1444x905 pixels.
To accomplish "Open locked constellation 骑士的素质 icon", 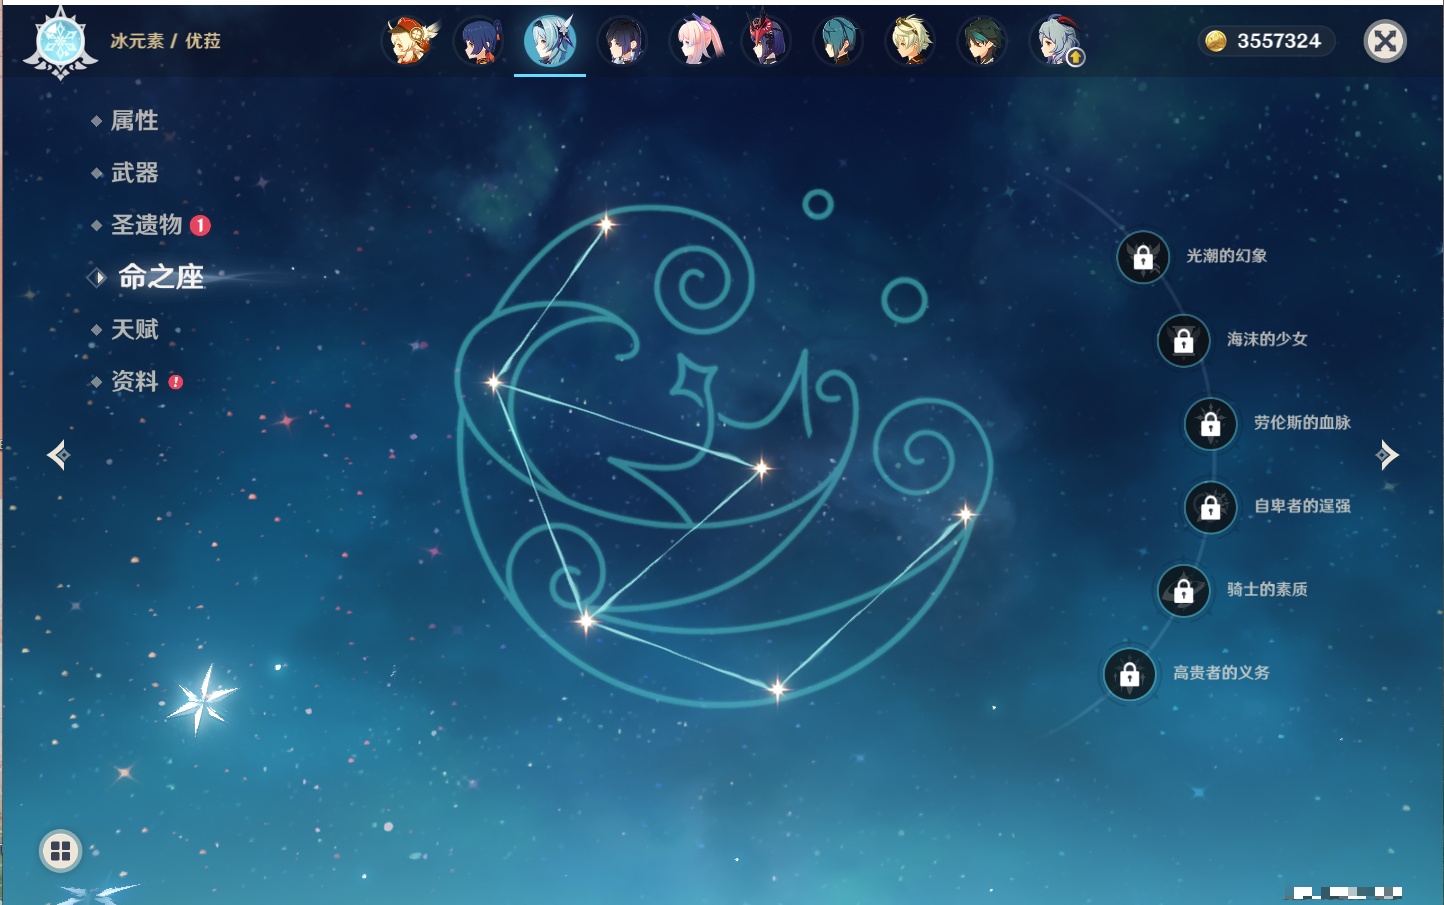I will point(1184,591).
